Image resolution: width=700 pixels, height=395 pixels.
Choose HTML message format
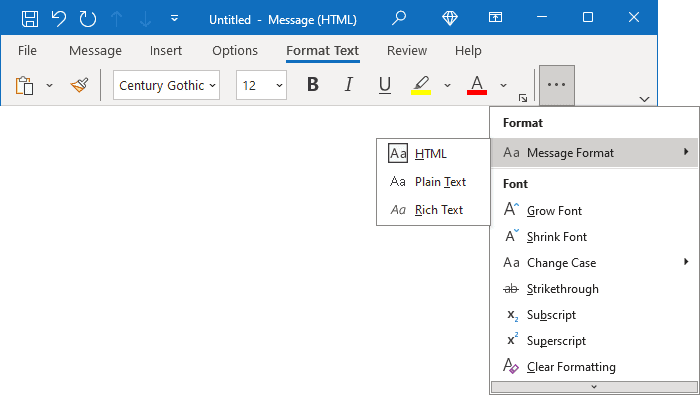pyautogui.click(x=433, y=154)
